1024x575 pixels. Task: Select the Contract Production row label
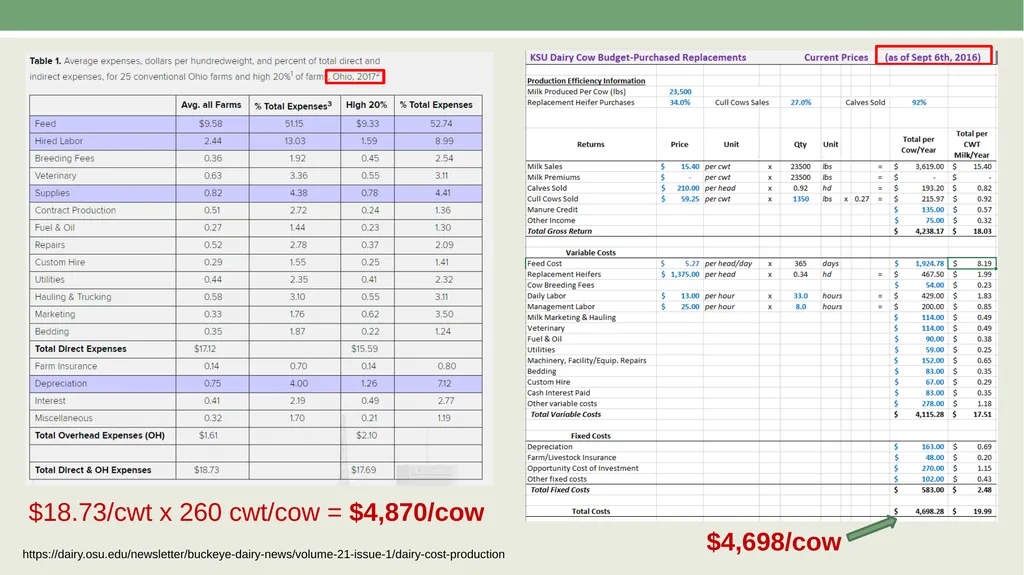click(x=75, y=210)
